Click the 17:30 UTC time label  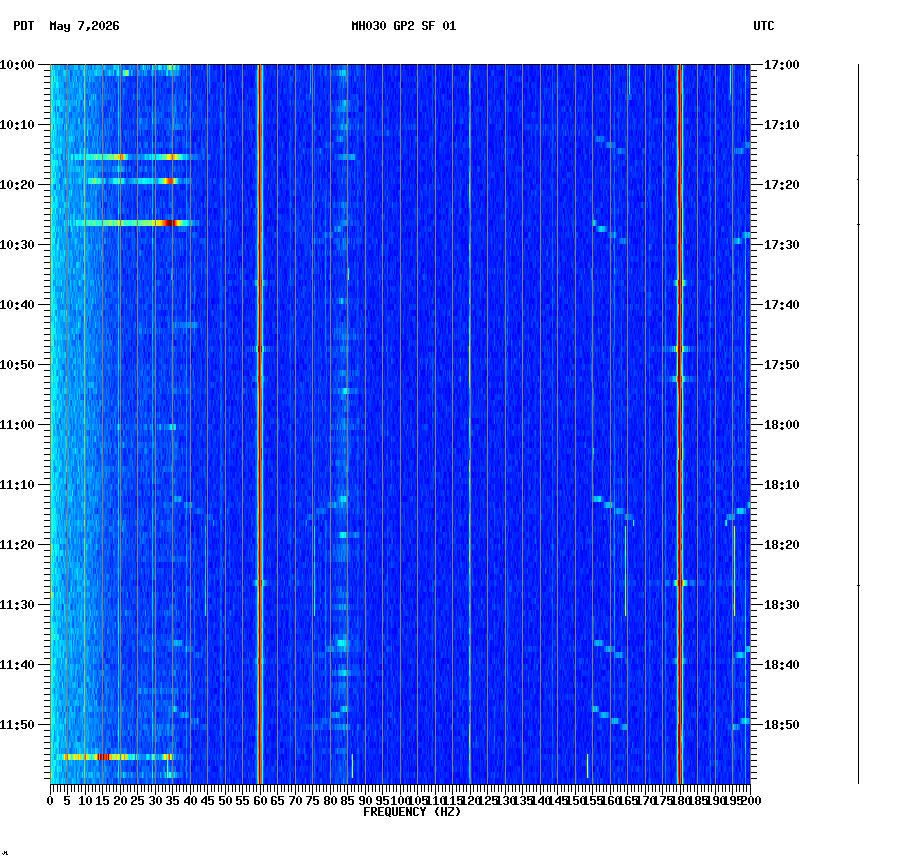(x=782, y=245)
